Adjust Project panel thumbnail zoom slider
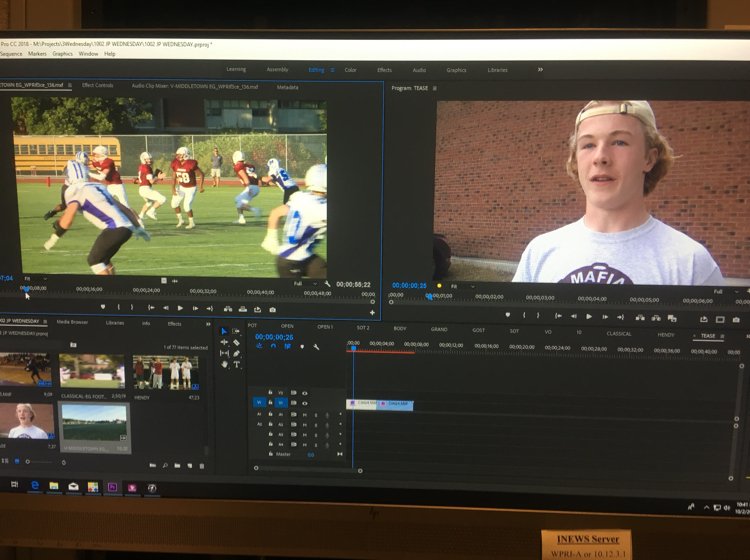 tap(41, 462)
